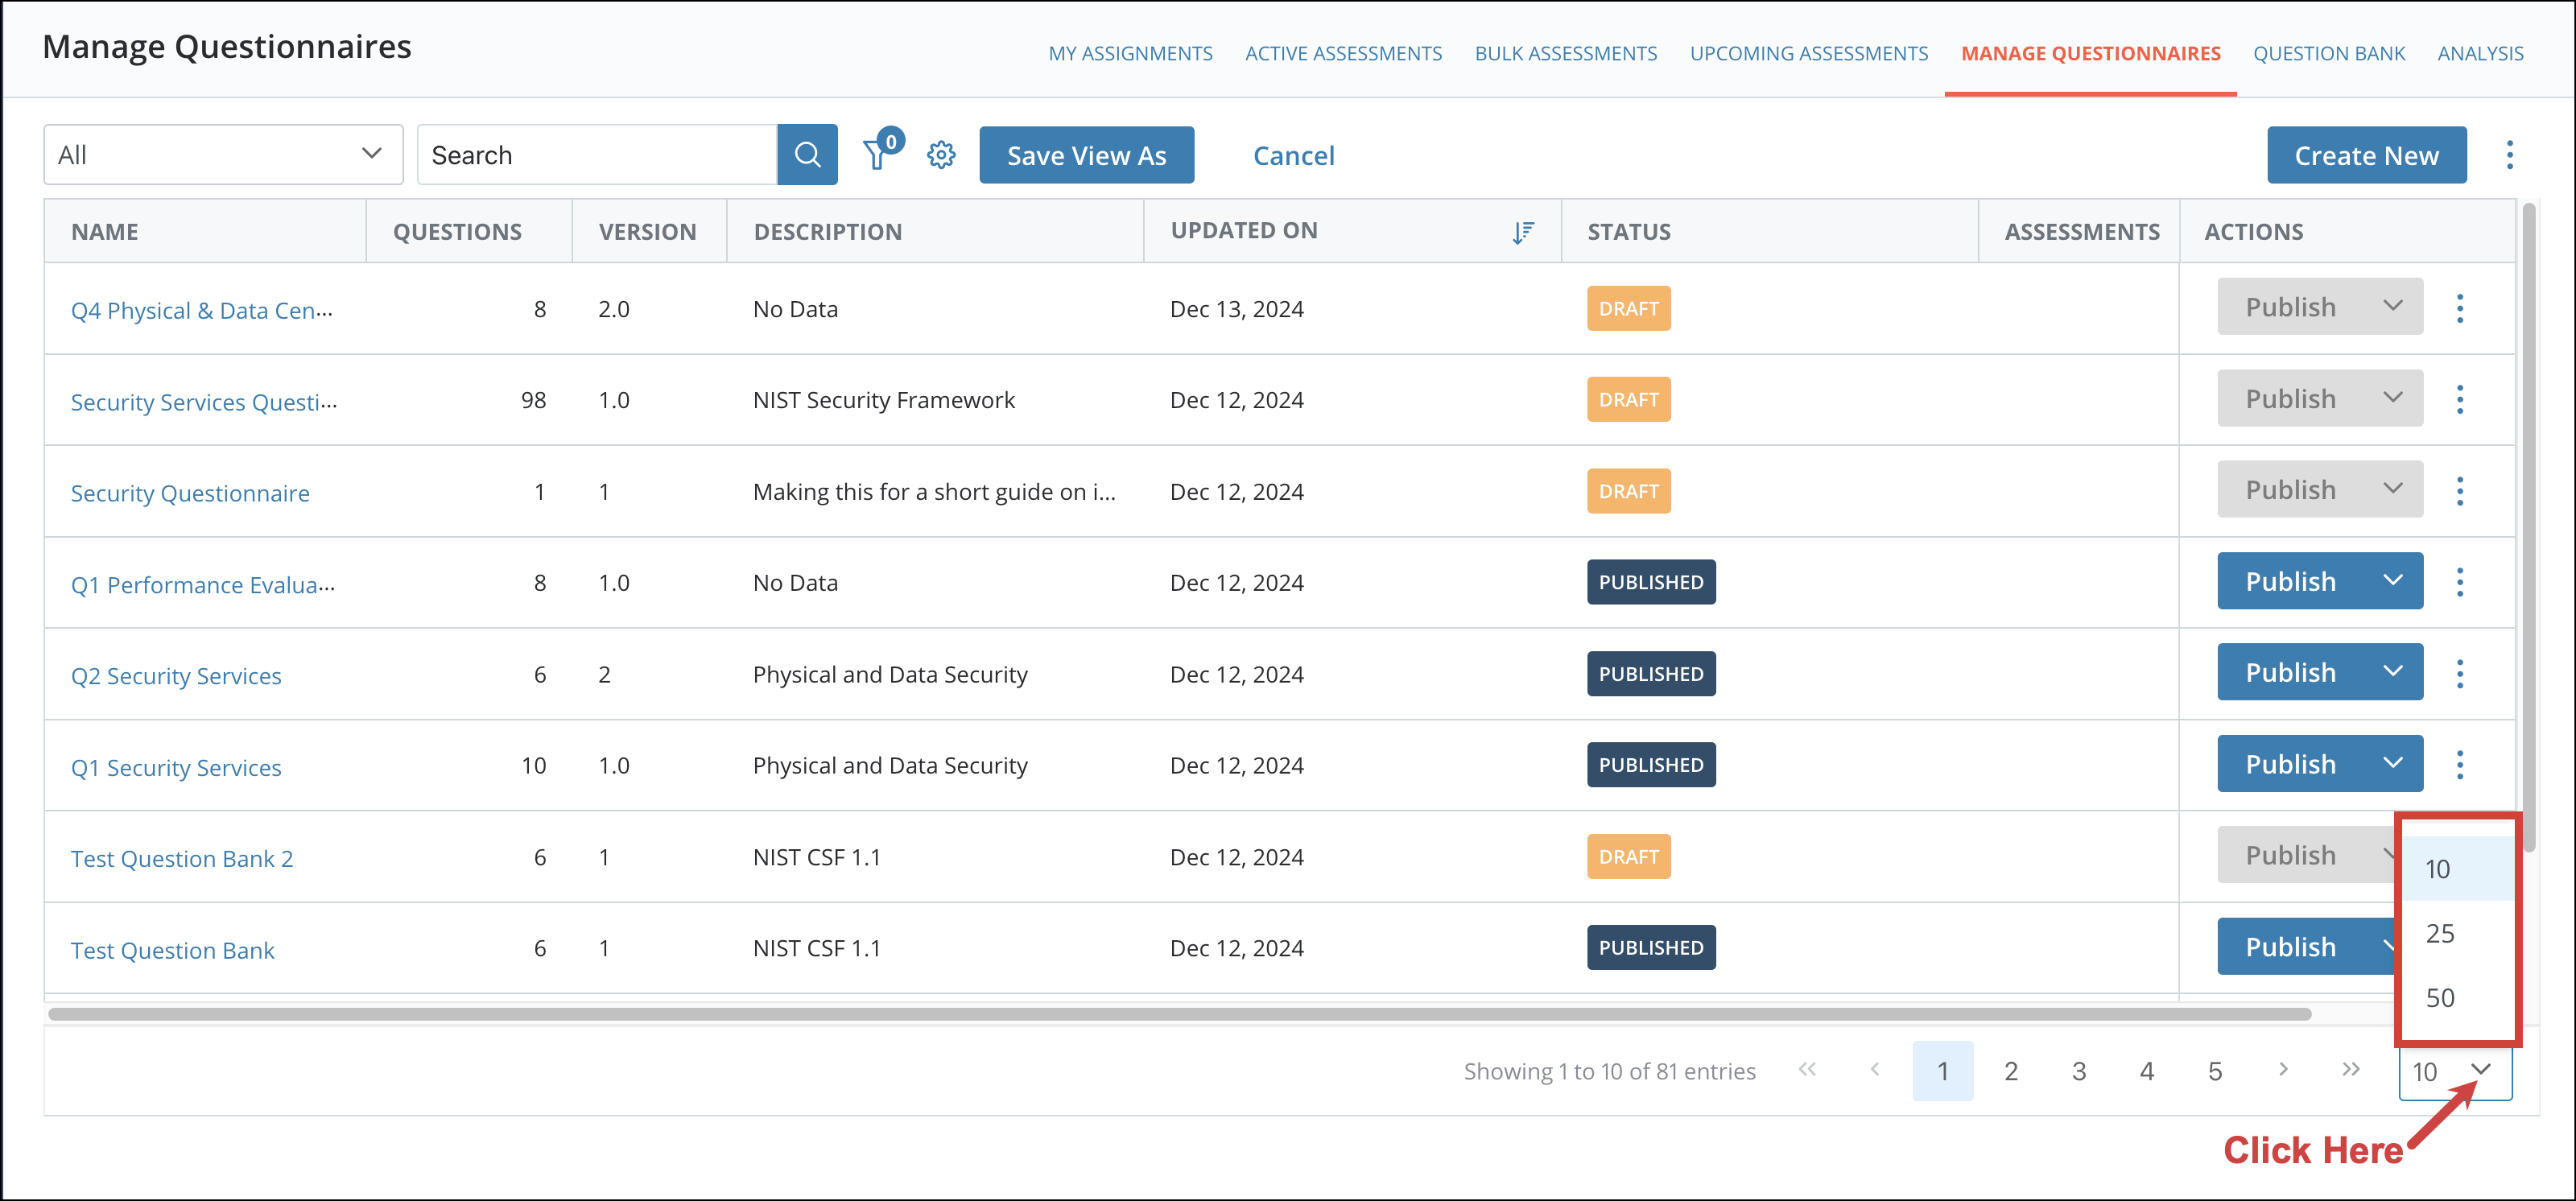Click the Create New button
The image size is (2576, 1201).
[x=2365, y=154]
